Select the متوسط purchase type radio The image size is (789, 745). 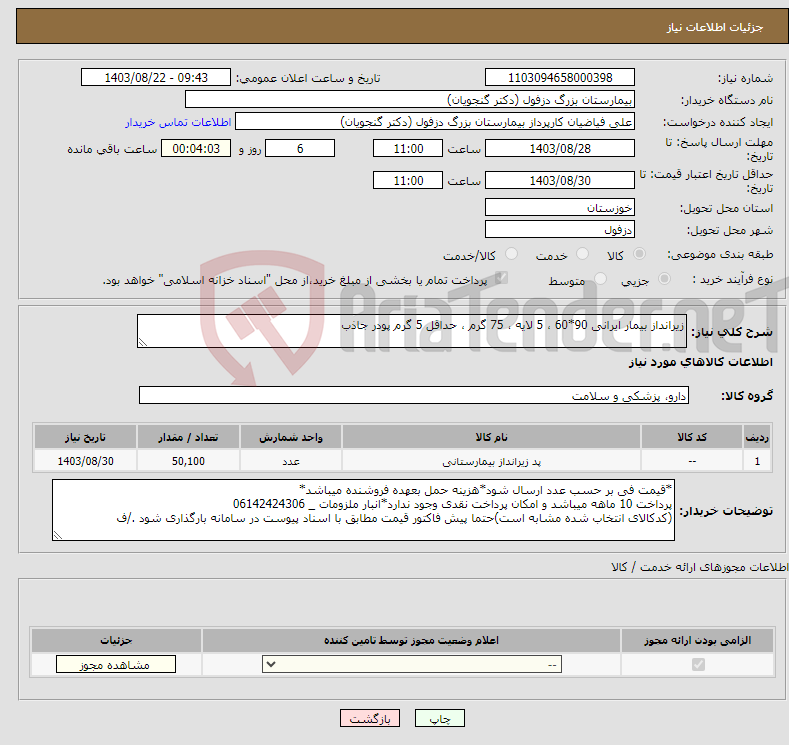pos(600,279)
